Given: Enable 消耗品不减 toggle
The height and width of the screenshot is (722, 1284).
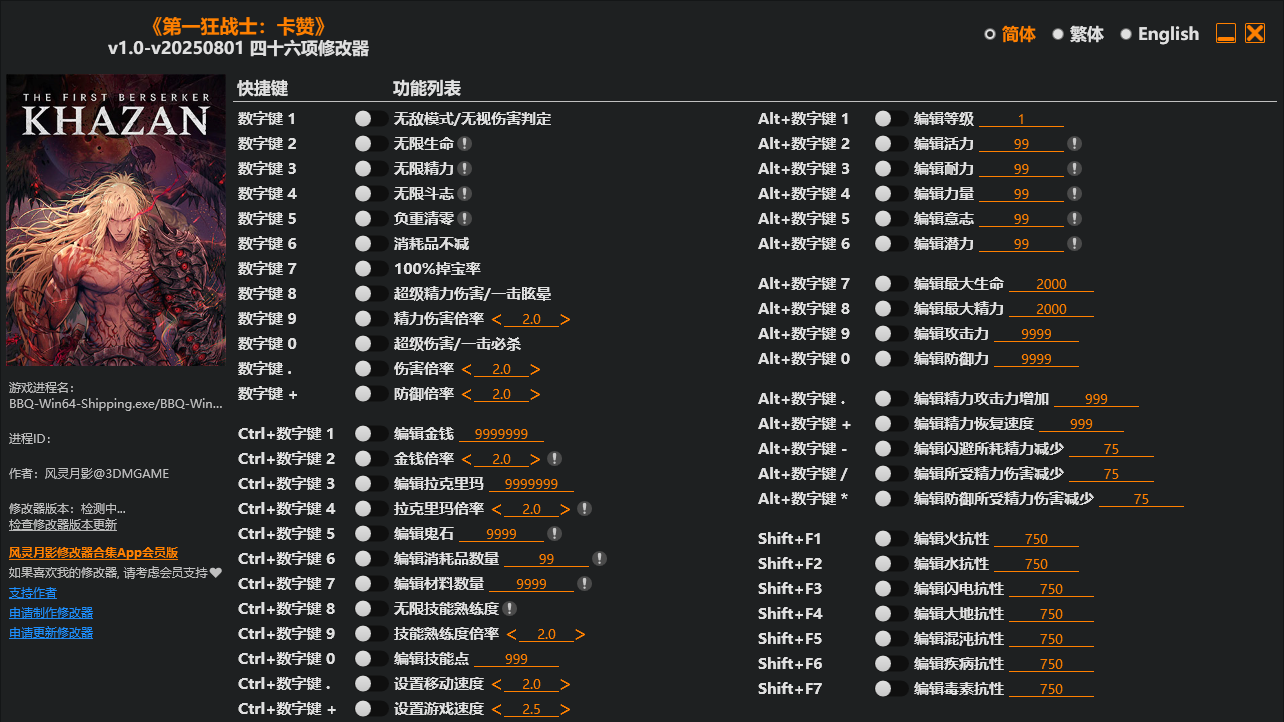Looking at the screenshot, I should tap(371, 244).
